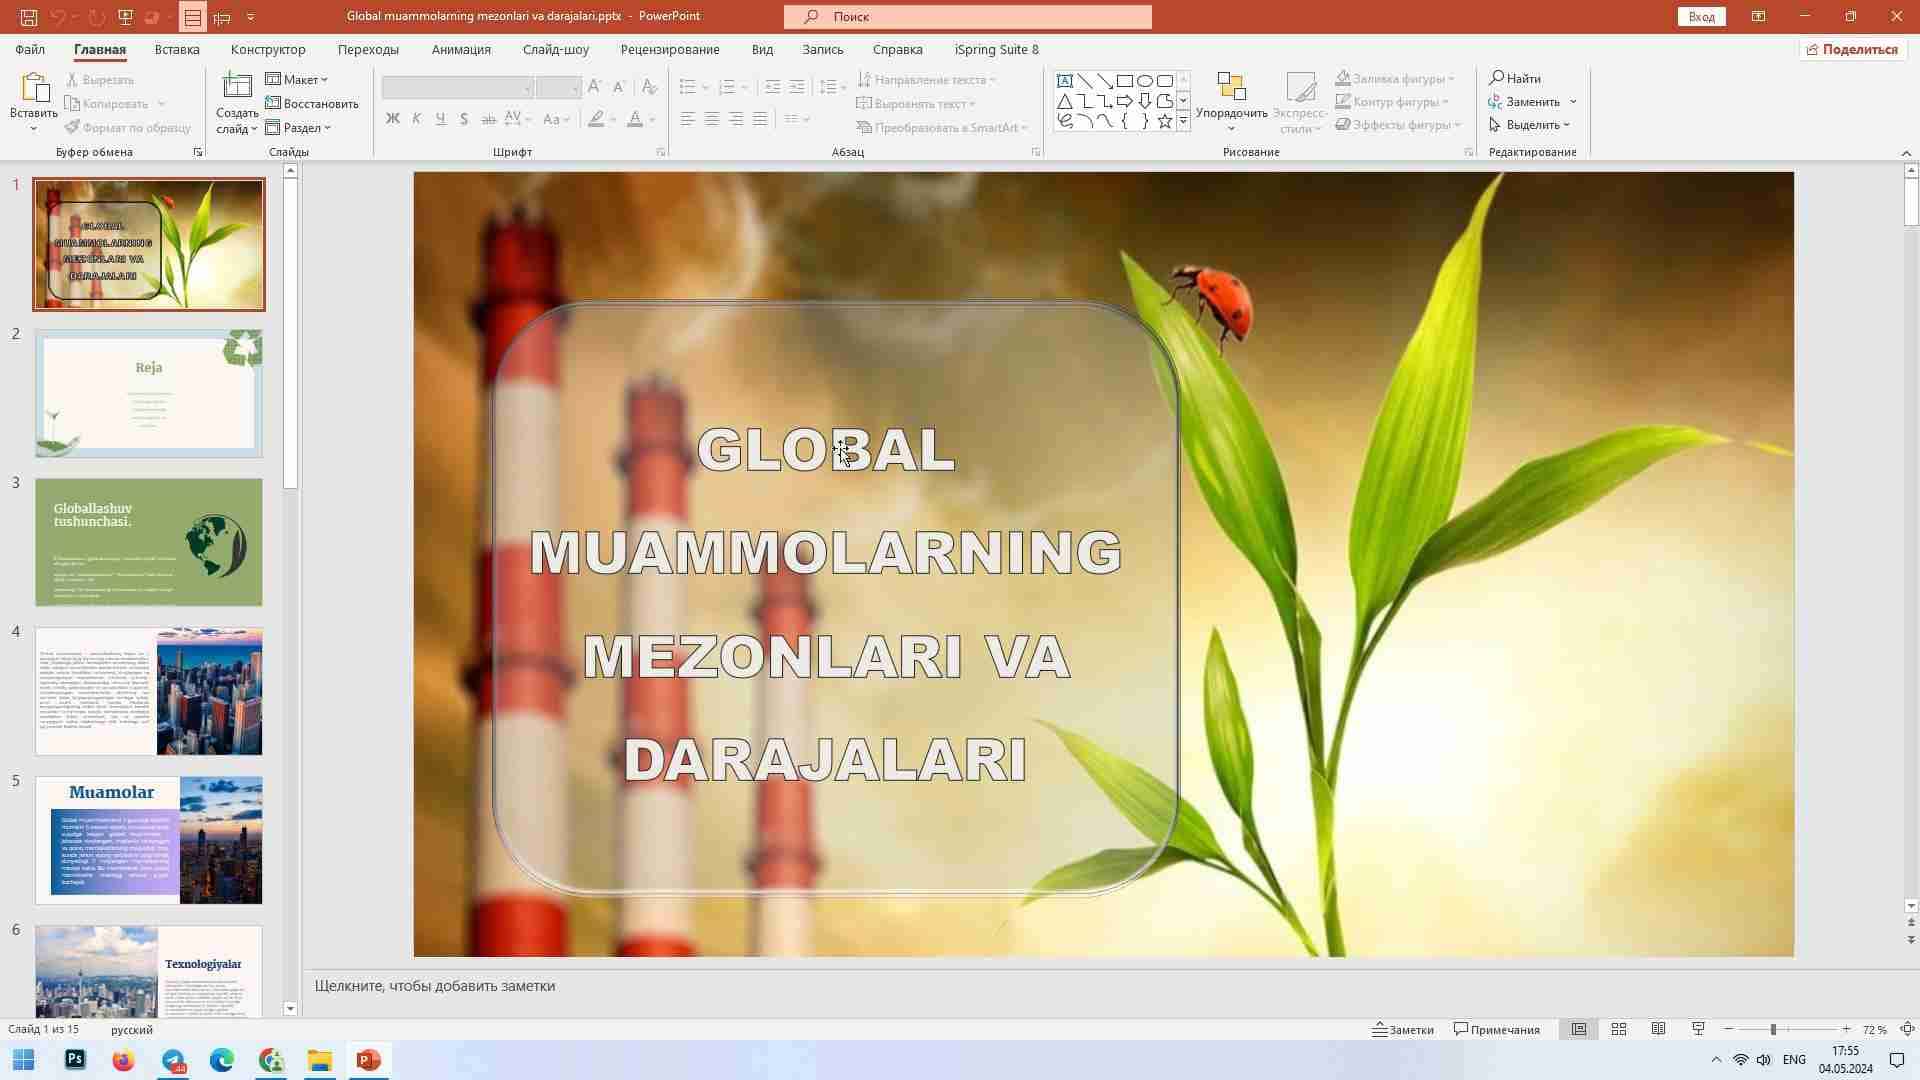Toggle bold (Ж) formatting

coord(393,119)
